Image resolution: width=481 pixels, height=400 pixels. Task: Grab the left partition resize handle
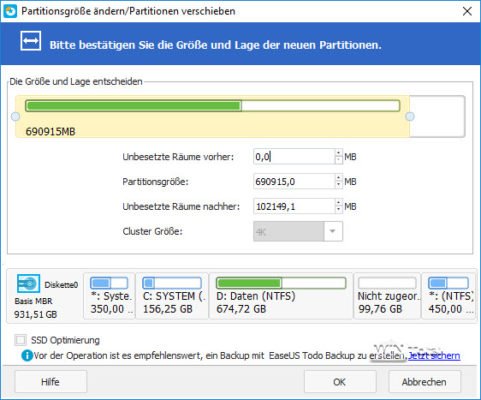(15, 116)
